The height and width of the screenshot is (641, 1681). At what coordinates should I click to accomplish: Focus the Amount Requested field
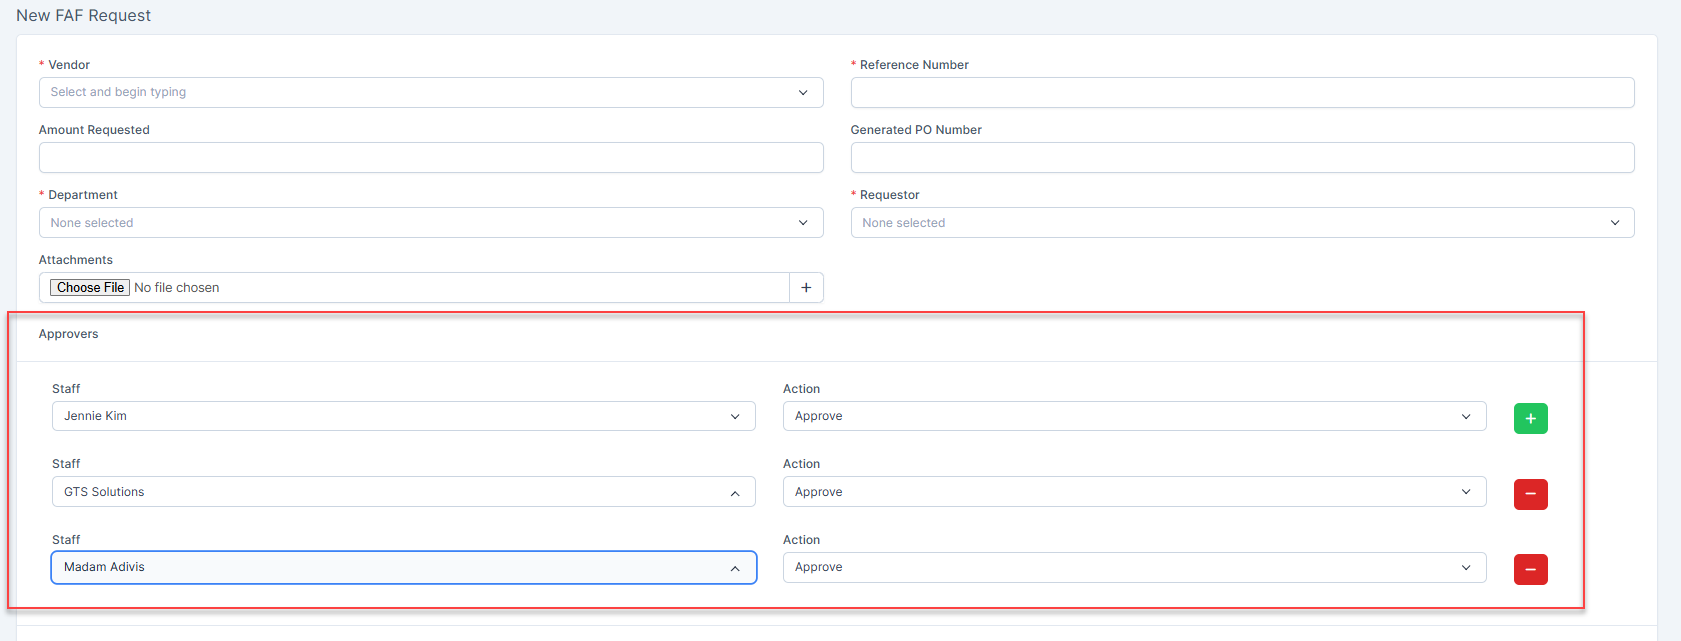click(430, 158)
